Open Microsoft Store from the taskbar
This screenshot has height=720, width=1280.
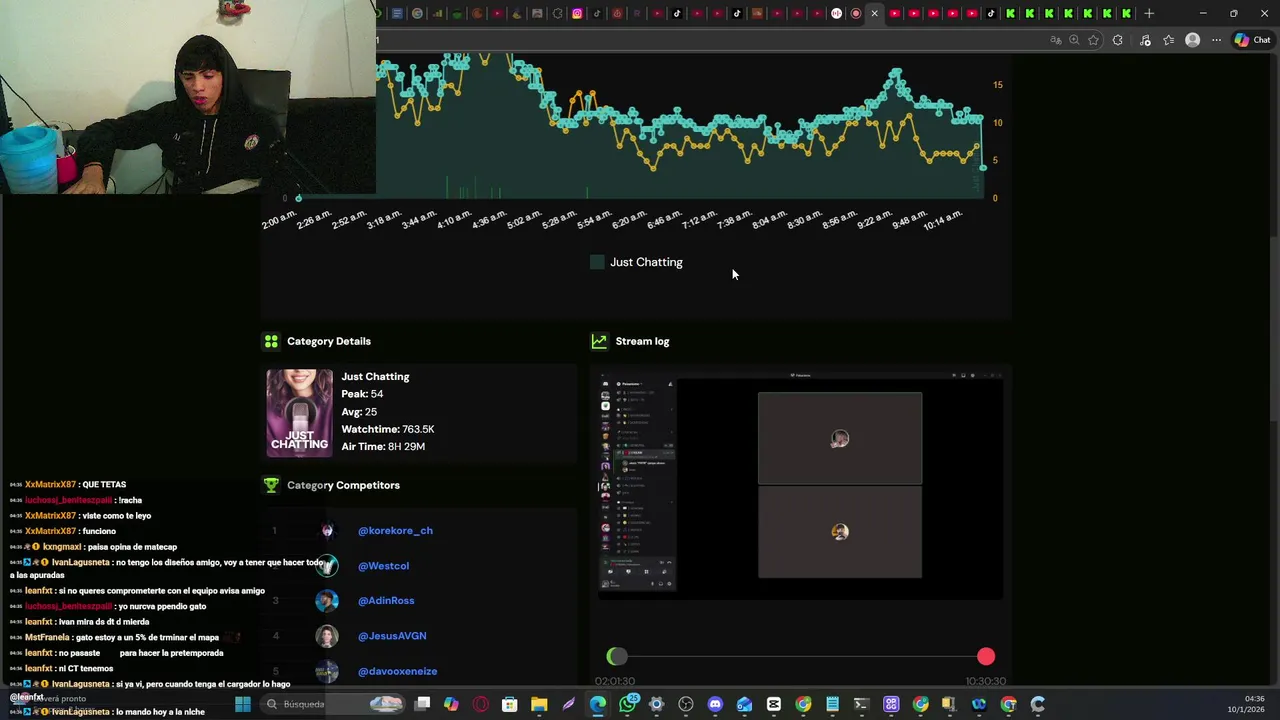(509, 704)
